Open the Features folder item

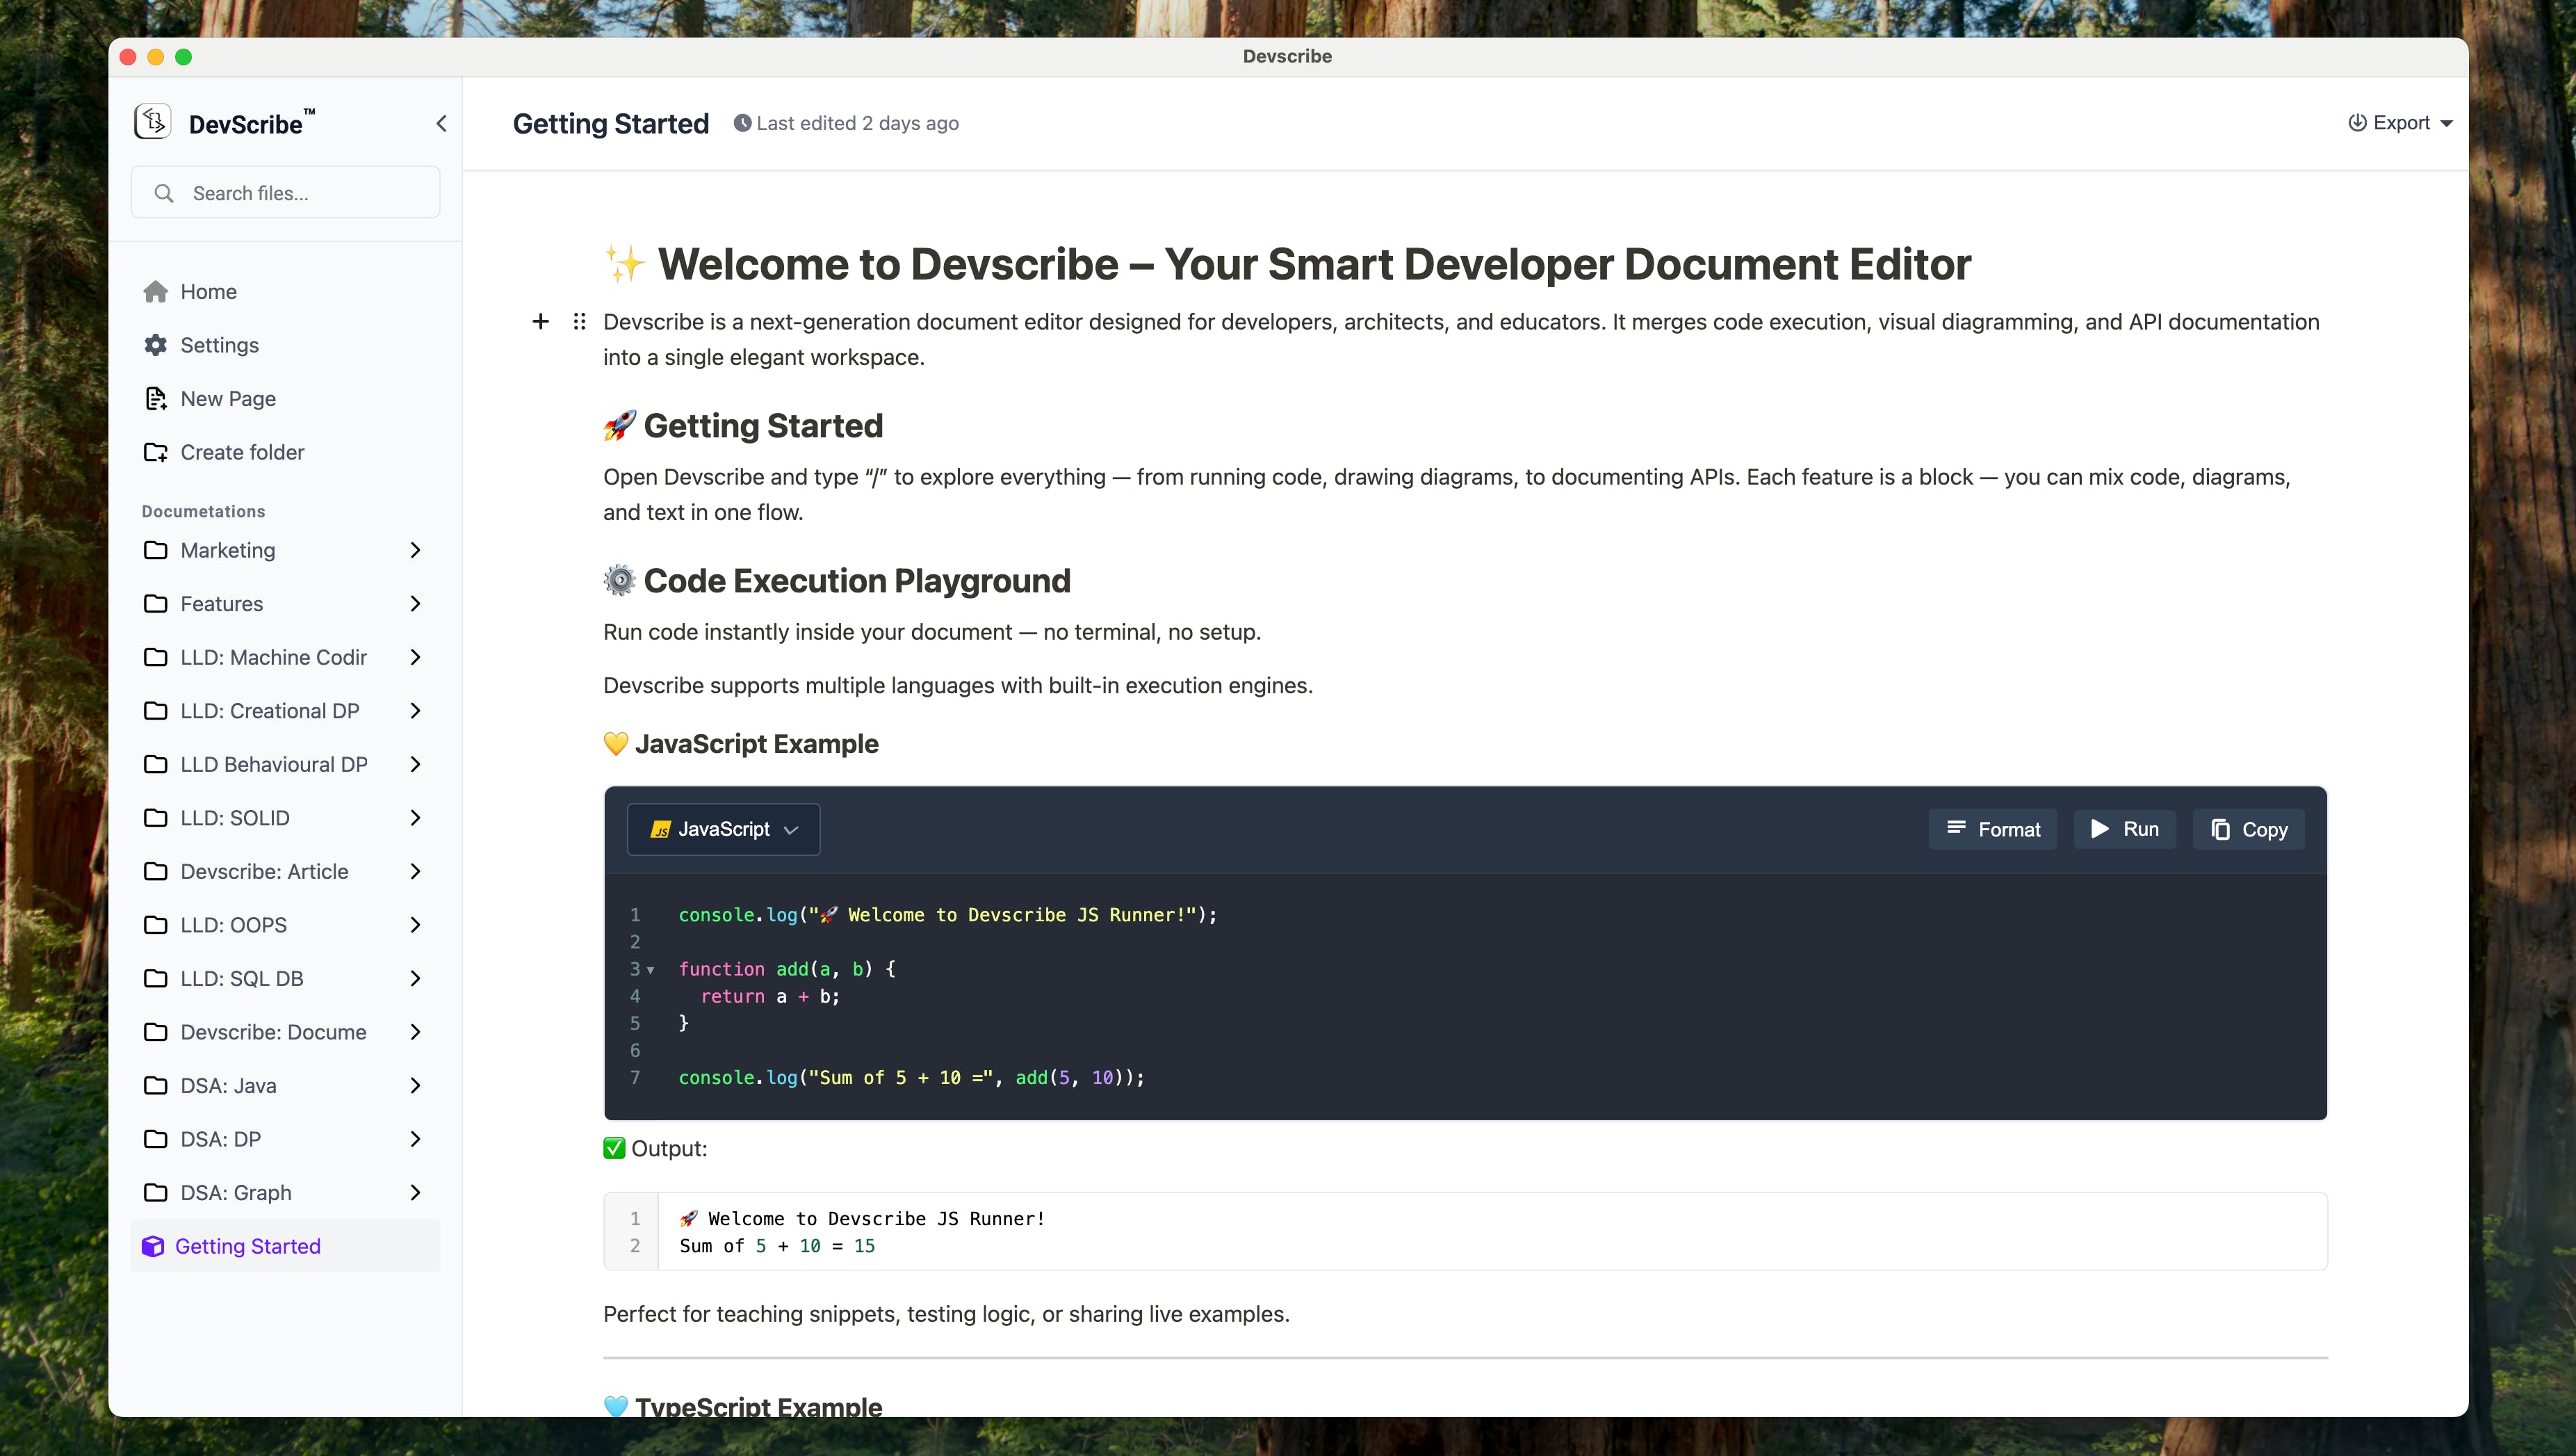(x=221, y=604)
